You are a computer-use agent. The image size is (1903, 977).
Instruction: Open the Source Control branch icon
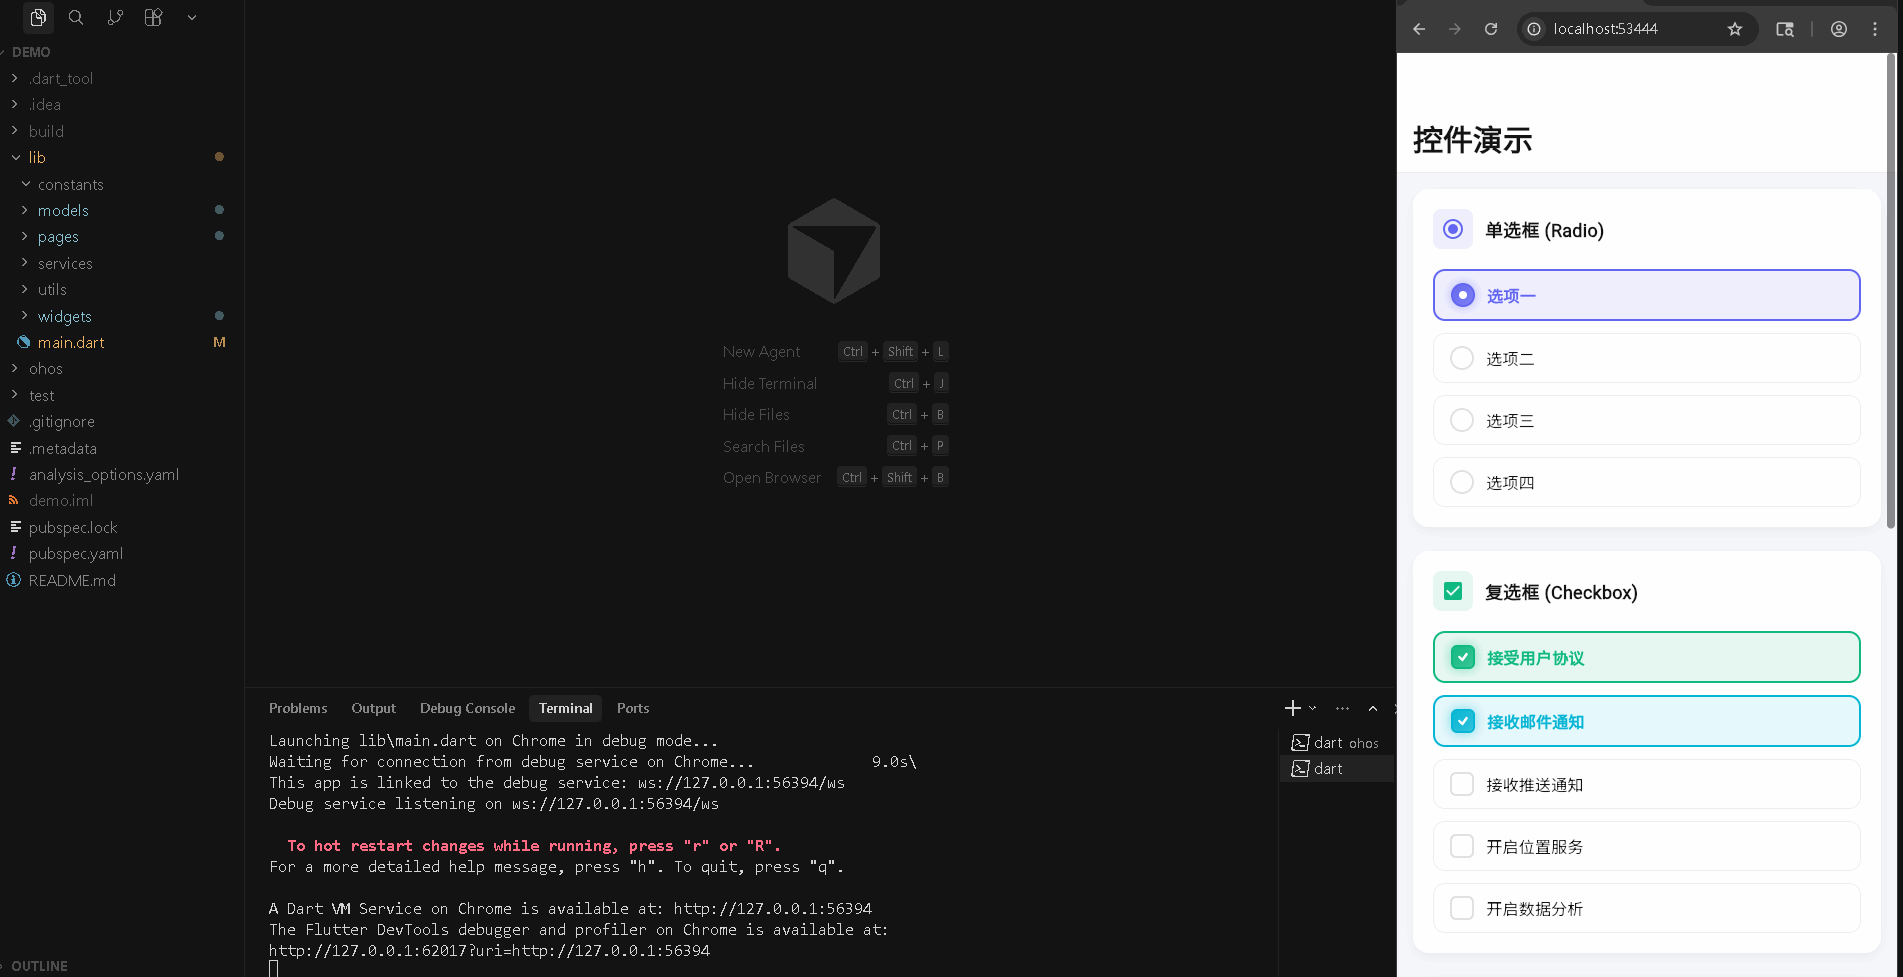click(115, 17)
